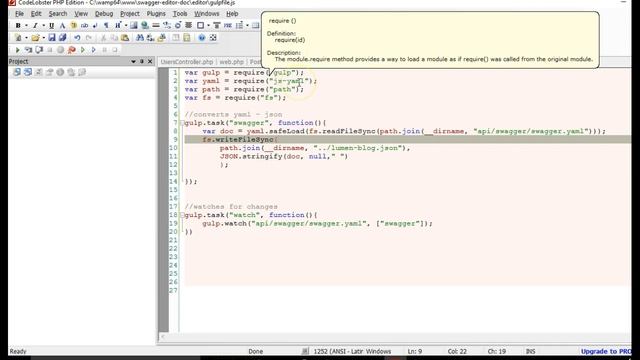Open the Help menu

(x=232, y=14)
